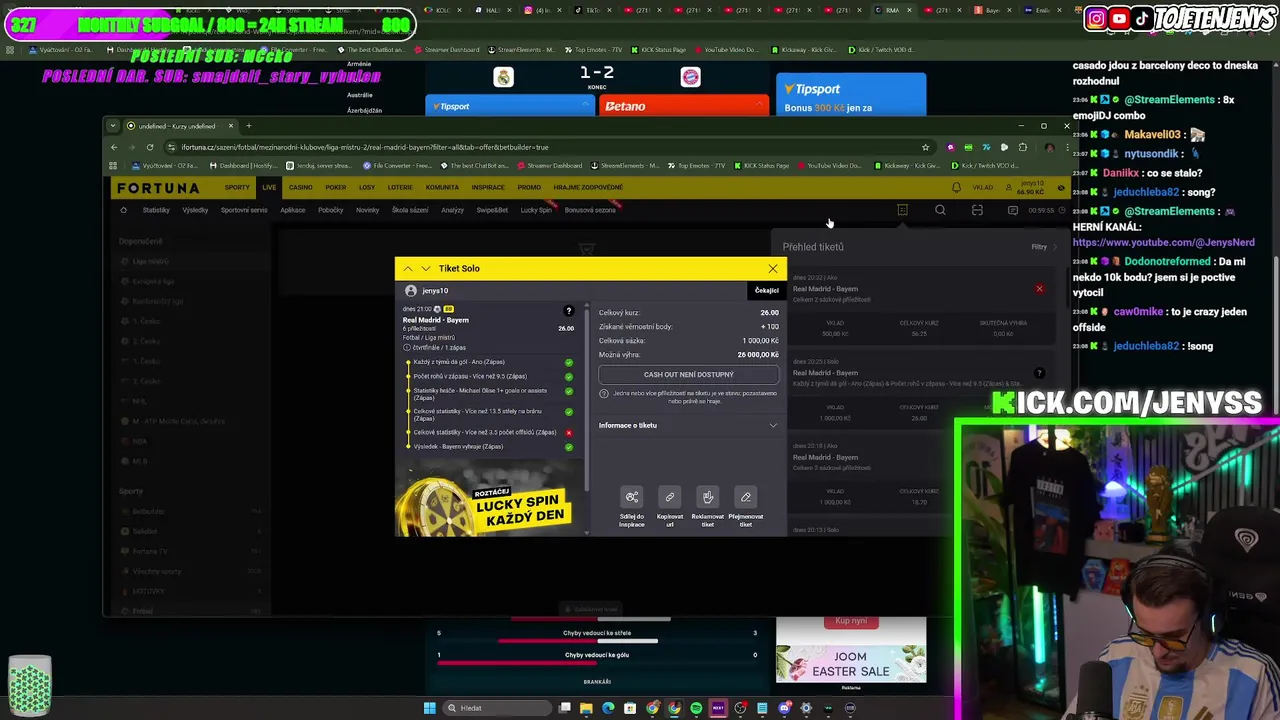The image size is (1280, 720).
Task: Open the Lucky Spin submenu link
Action: [x=536, y=210]
